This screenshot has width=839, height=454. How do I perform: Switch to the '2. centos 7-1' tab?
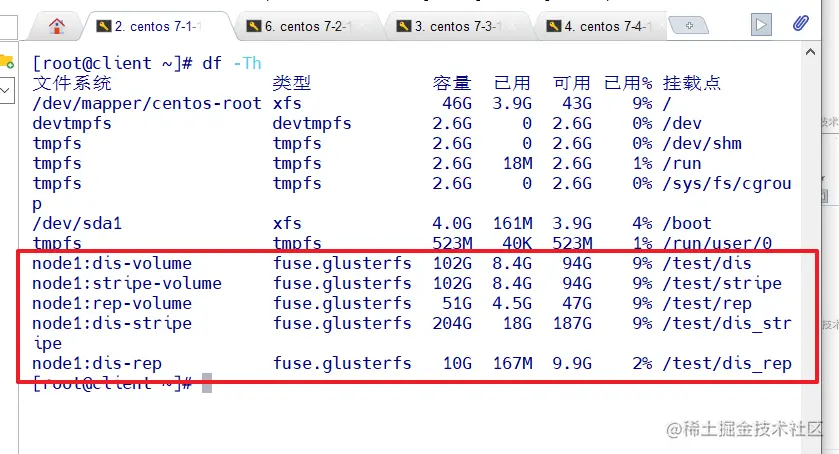pyautogui.click(x=157, y=26)
